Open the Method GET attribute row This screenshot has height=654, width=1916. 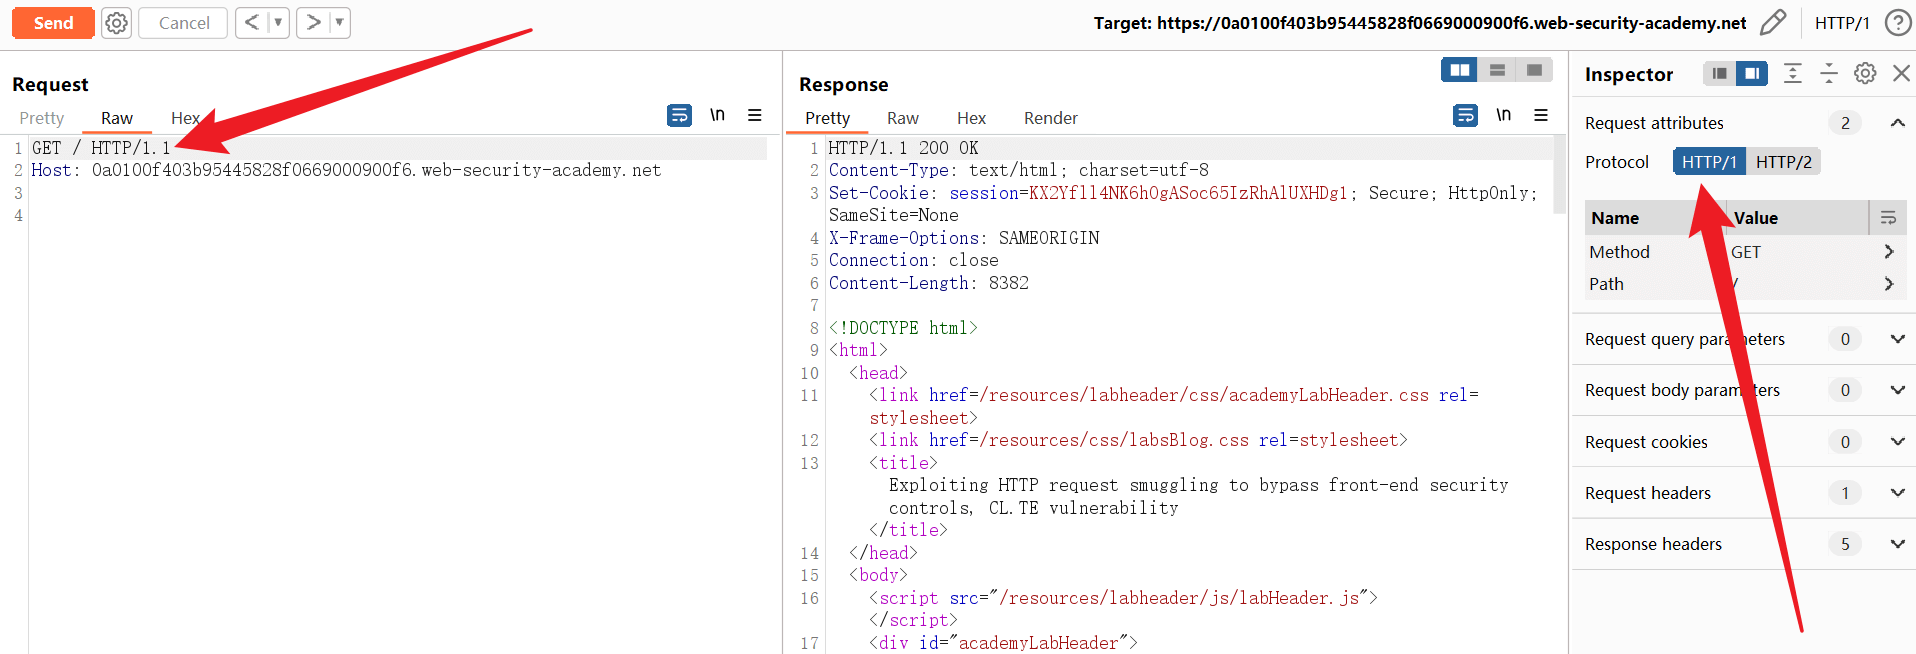pos(1745,252)
